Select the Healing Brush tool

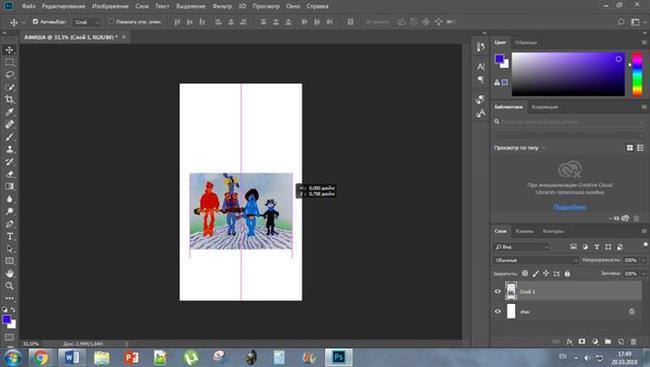[x=9, y=124]
